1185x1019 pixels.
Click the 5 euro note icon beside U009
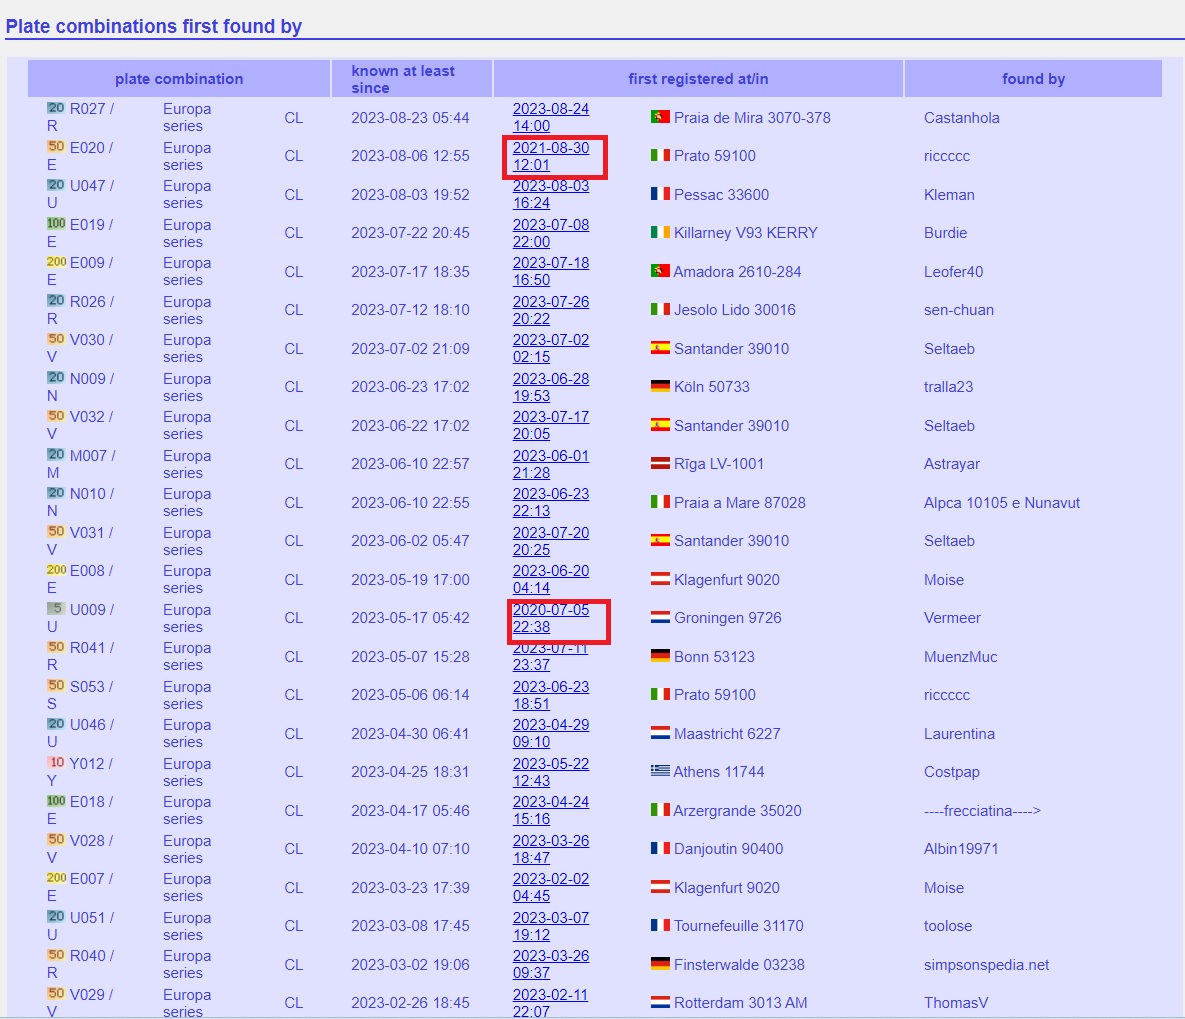[x=56, y=609]
